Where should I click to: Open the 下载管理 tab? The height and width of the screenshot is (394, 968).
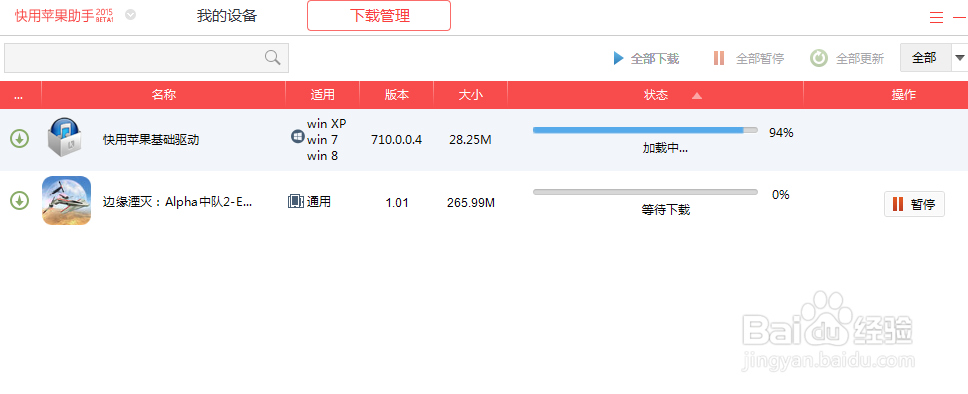(x=379, y=15)
